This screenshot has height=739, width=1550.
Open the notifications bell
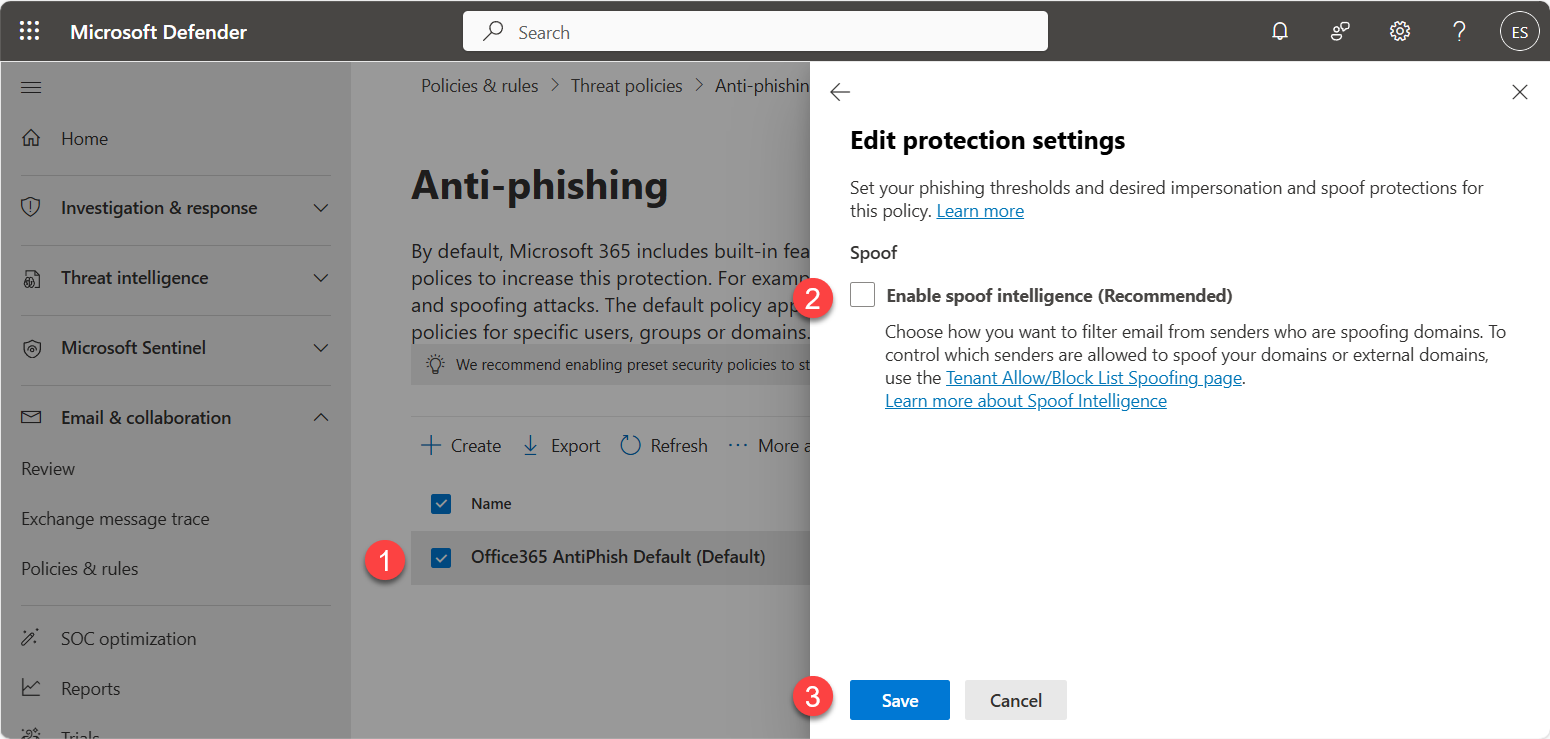1280,31
